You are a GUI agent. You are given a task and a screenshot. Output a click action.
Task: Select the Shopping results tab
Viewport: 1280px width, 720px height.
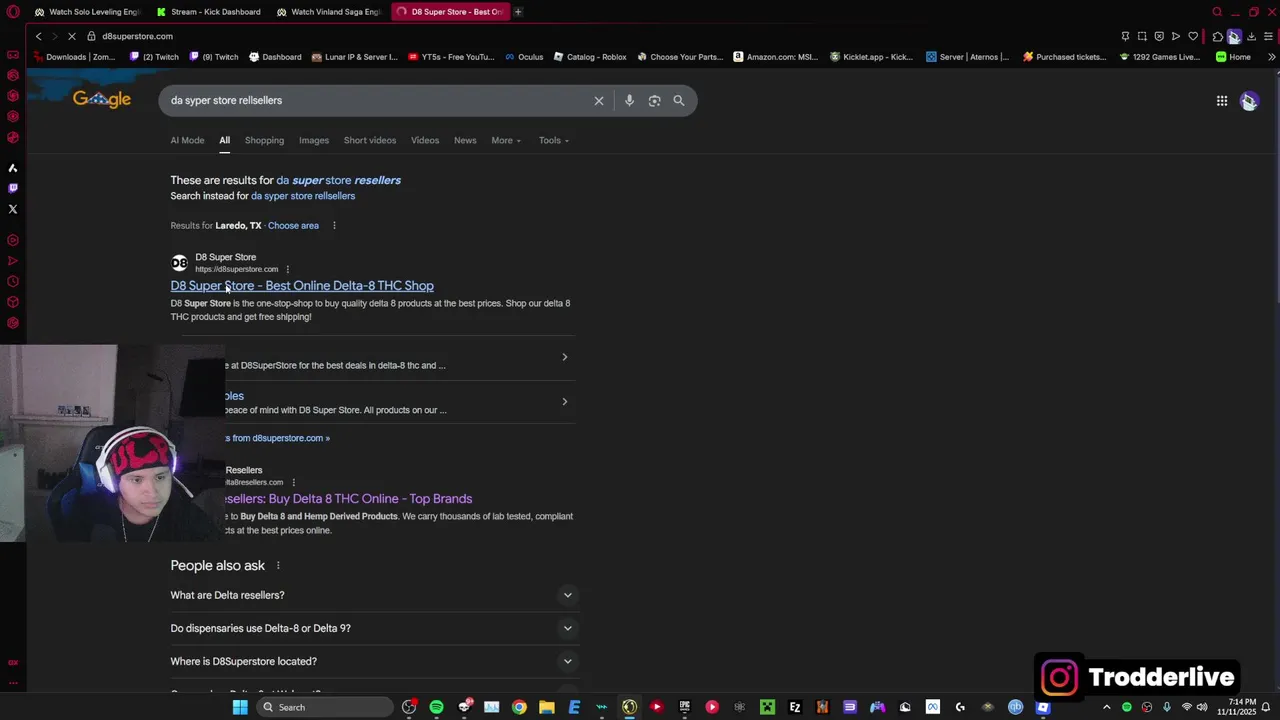[264, 140]
